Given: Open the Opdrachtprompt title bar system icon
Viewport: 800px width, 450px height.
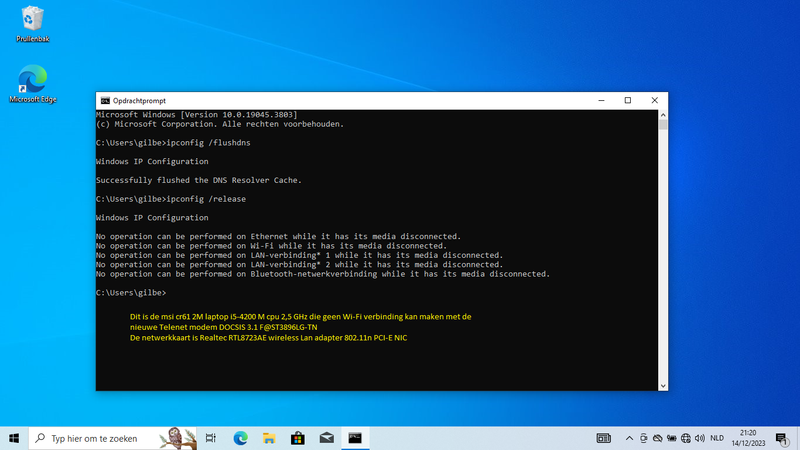Looking at the screenshot, I should point(105,101).
